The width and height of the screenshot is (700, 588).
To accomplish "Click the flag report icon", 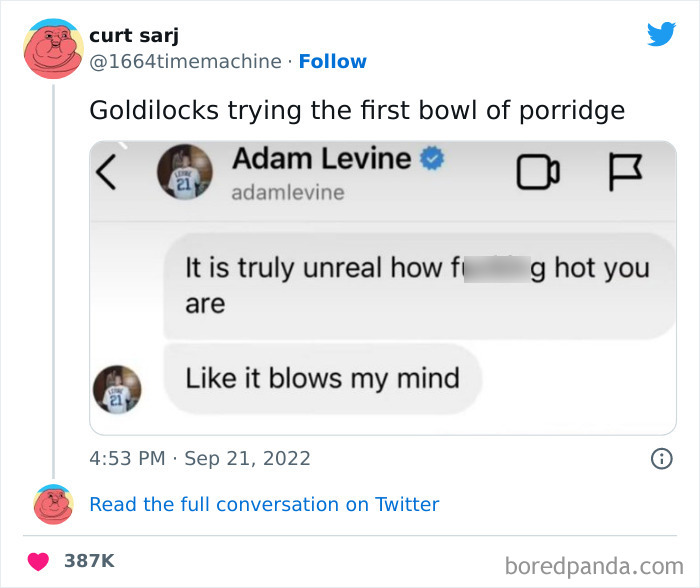I will 622,174.
